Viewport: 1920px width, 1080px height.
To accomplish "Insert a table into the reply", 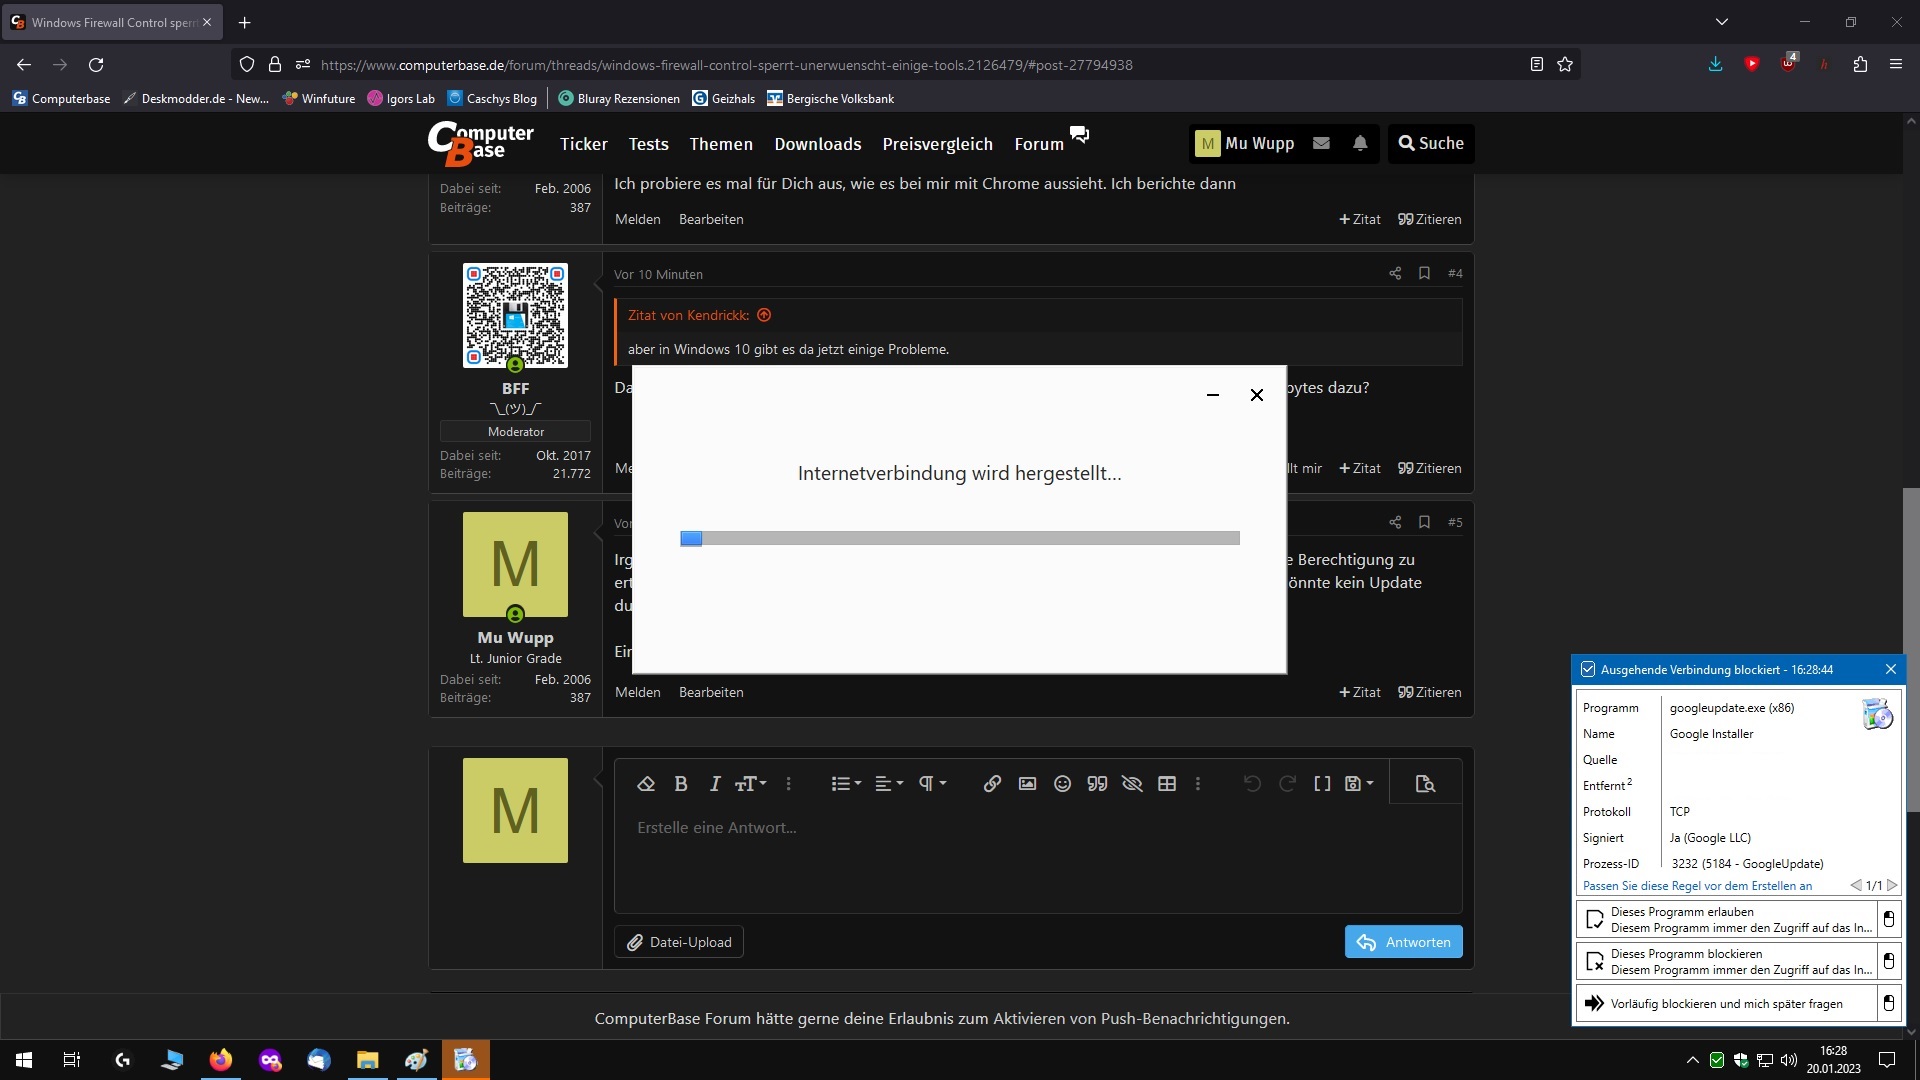I will [1166, 784].
